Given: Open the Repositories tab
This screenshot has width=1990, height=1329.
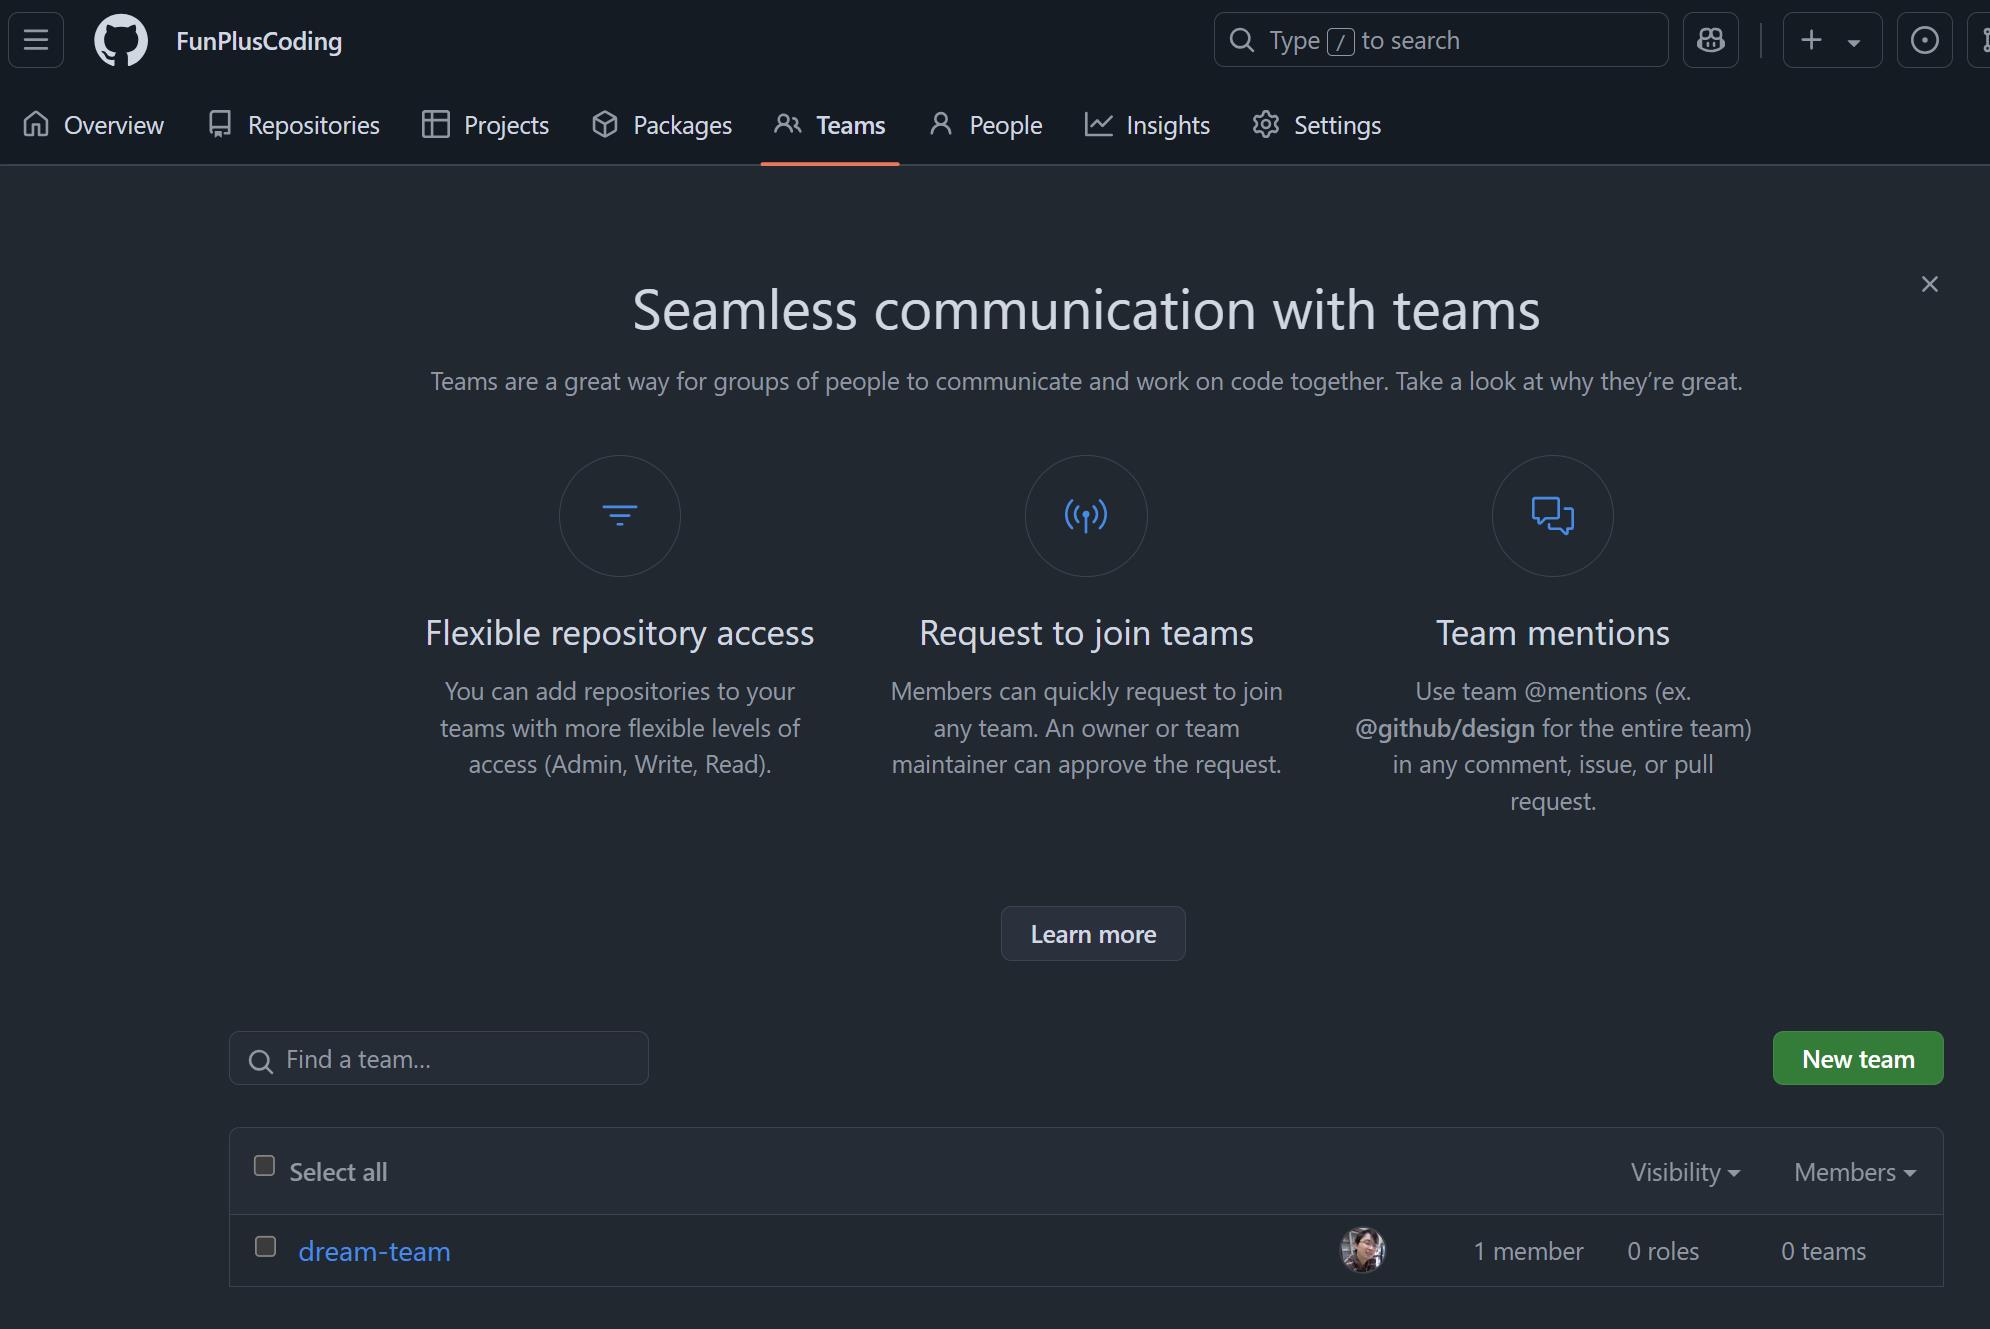Looking at the screenshot, I should [x=294, y=125].
